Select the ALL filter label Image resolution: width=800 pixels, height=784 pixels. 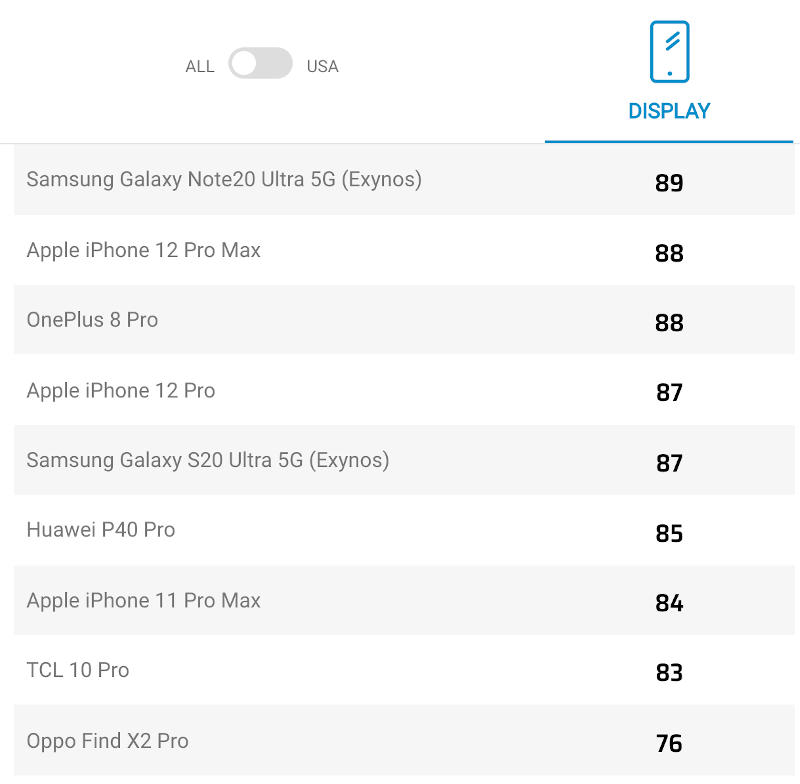coord(200,67)
